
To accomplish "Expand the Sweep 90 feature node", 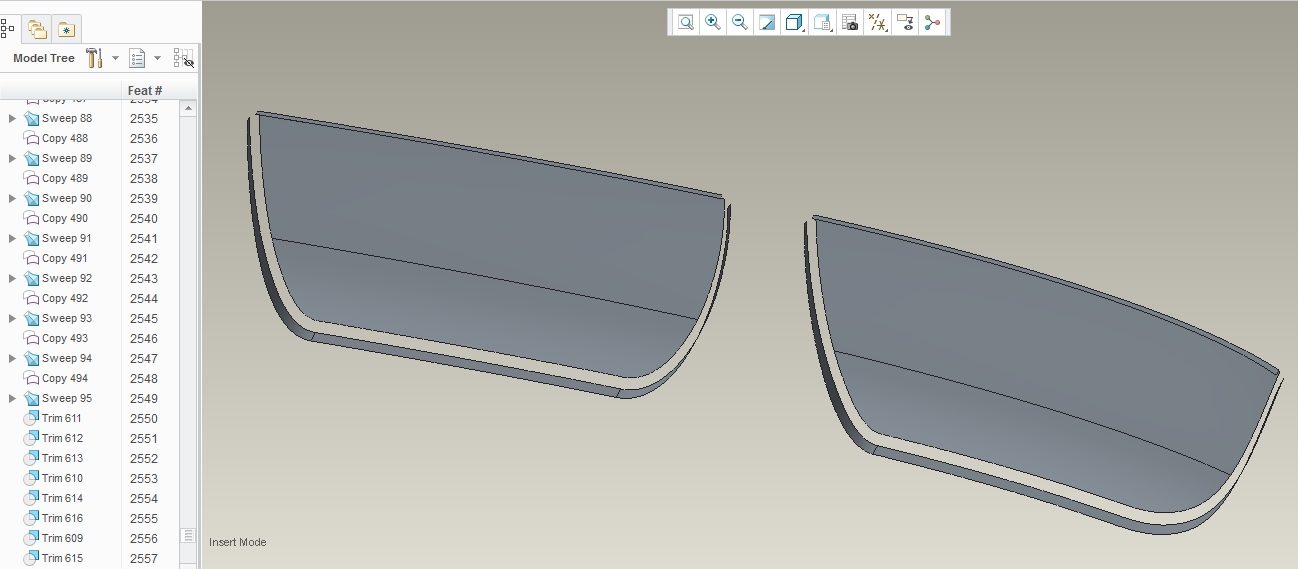I will point(12,198).
